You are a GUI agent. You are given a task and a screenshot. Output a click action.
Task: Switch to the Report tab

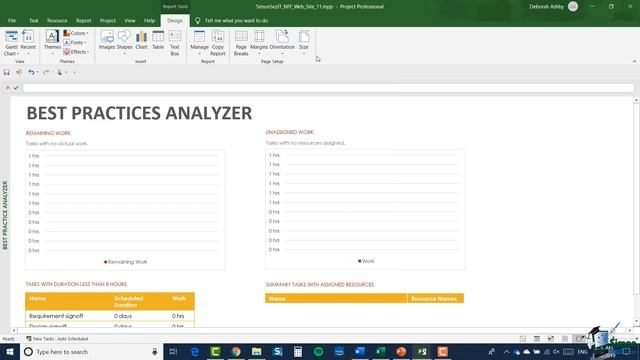[x=83, y=20]
